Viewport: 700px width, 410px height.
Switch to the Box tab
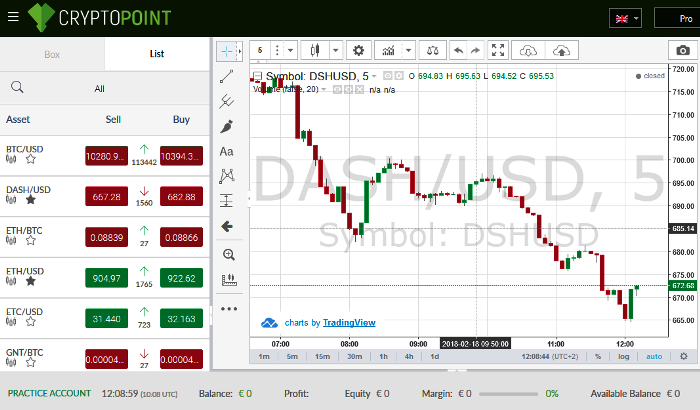click(x=52, y=54)
